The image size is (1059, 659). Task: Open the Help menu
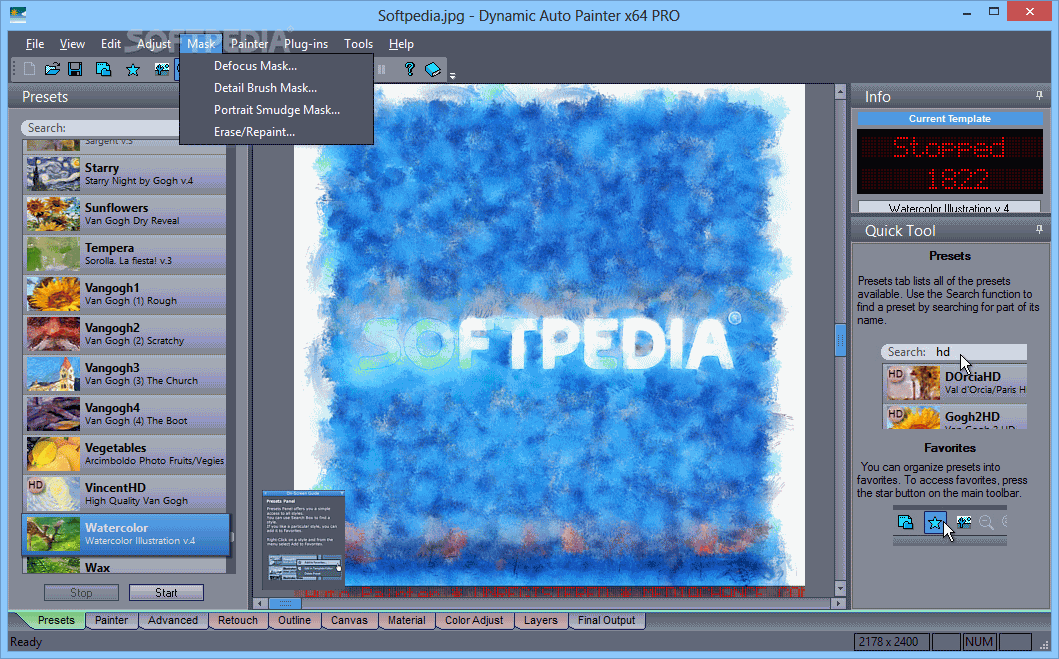401,44
